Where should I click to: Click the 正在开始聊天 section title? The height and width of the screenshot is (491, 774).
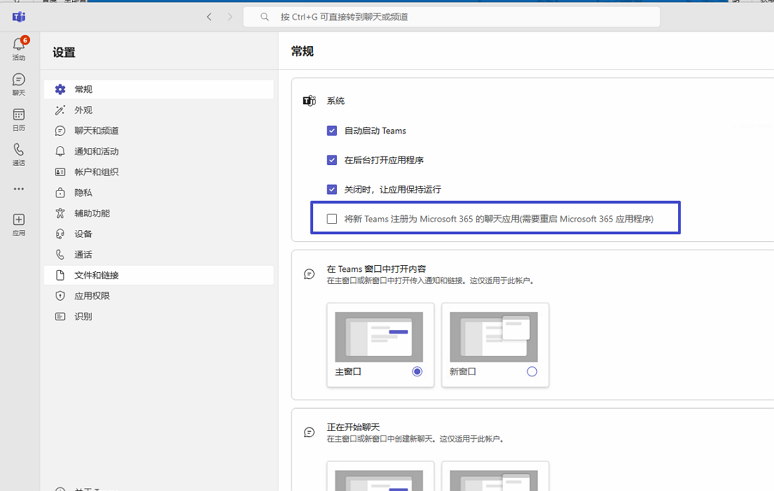353,427
